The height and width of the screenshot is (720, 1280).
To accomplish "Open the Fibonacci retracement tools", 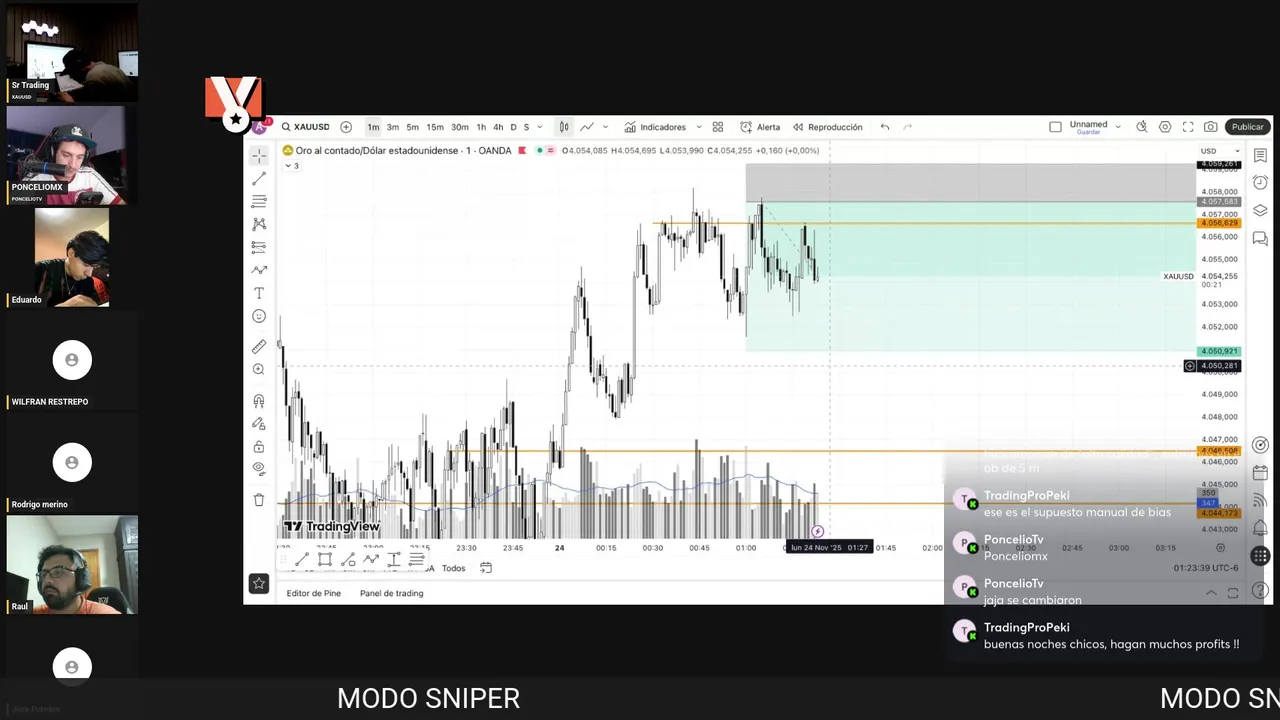I will click(259, 201).
